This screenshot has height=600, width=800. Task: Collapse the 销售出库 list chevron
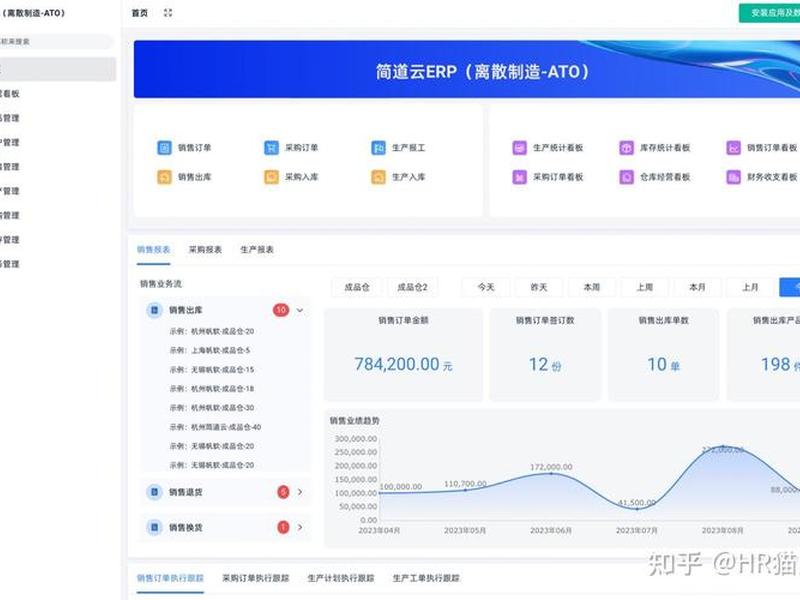(x=300, y=310)
